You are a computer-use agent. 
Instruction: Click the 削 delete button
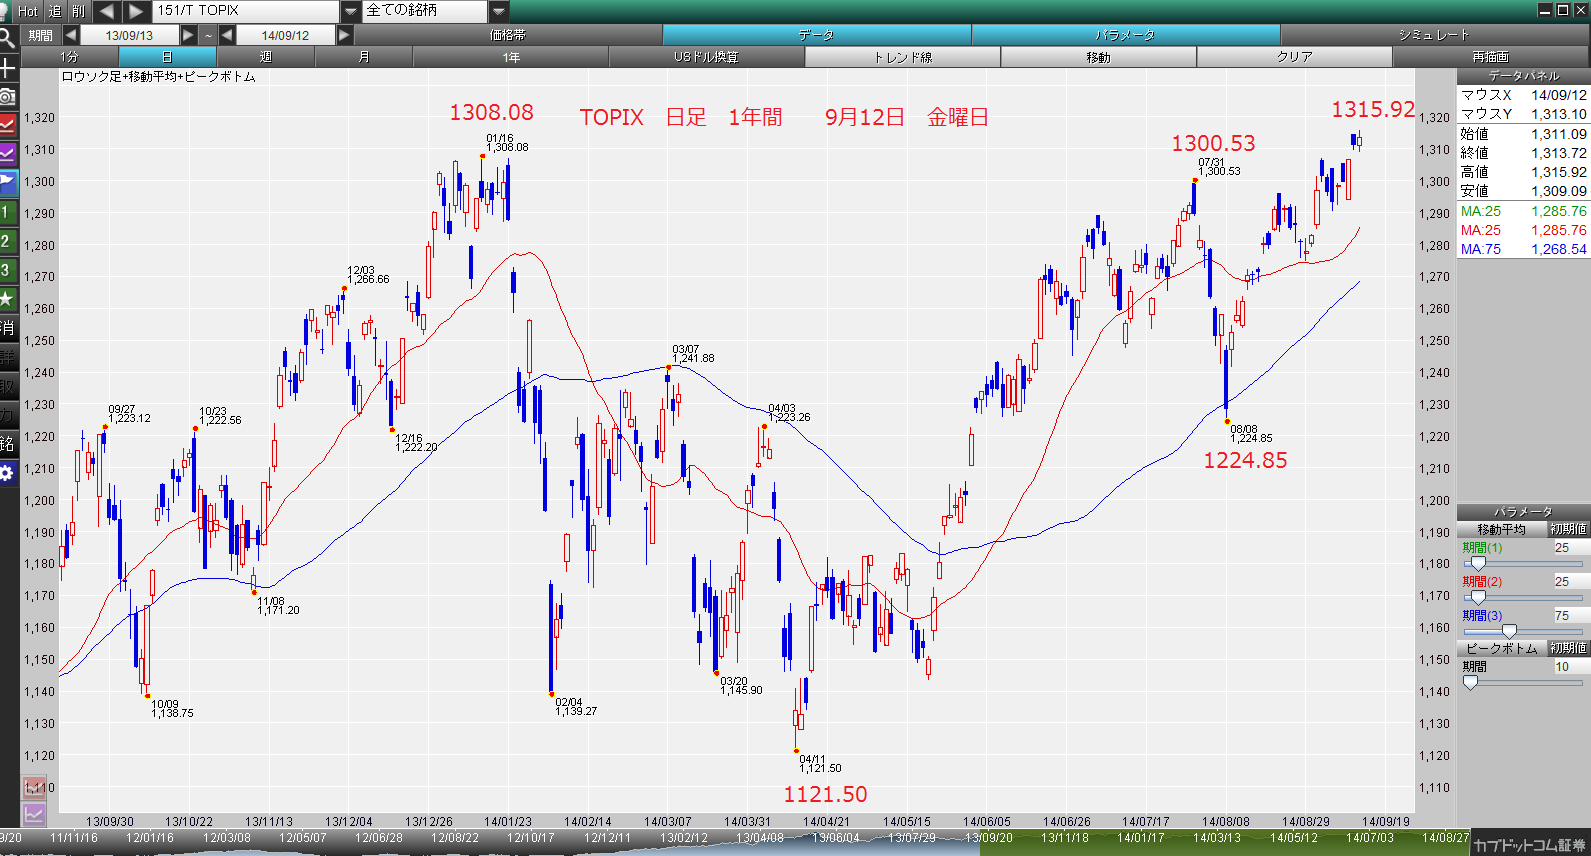[x=79, y=11]
